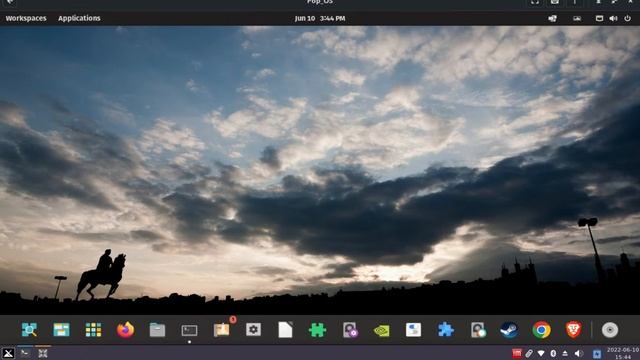Click the blue tray icon left of bottom clock
The image size is (640, 360).
[597, 353]
